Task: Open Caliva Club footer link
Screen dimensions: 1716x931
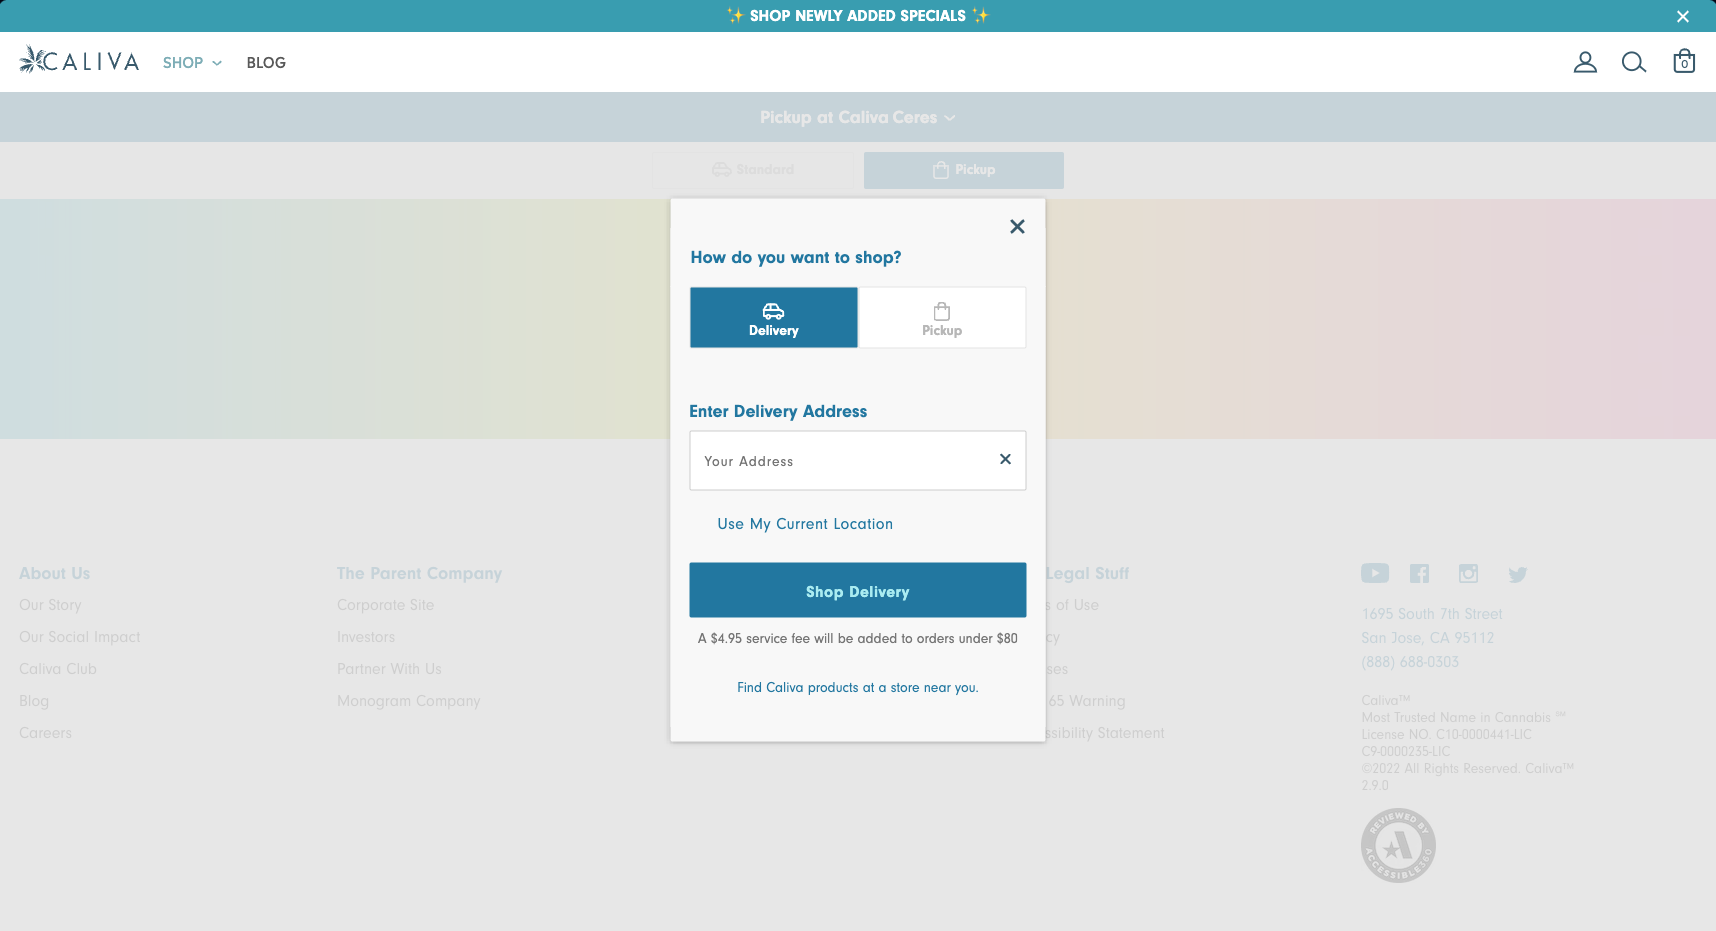Action: point(58,669)
